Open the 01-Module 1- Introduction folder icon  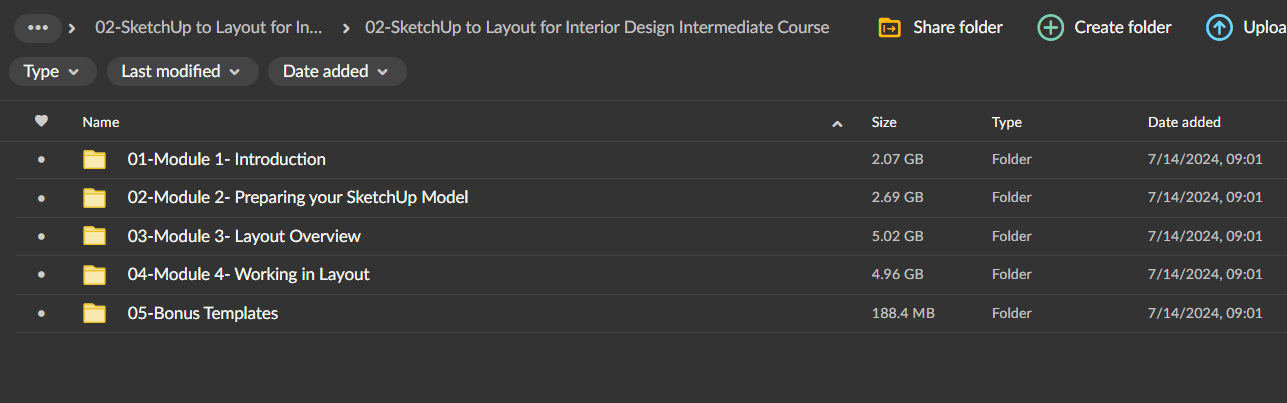tap(94, 159)
